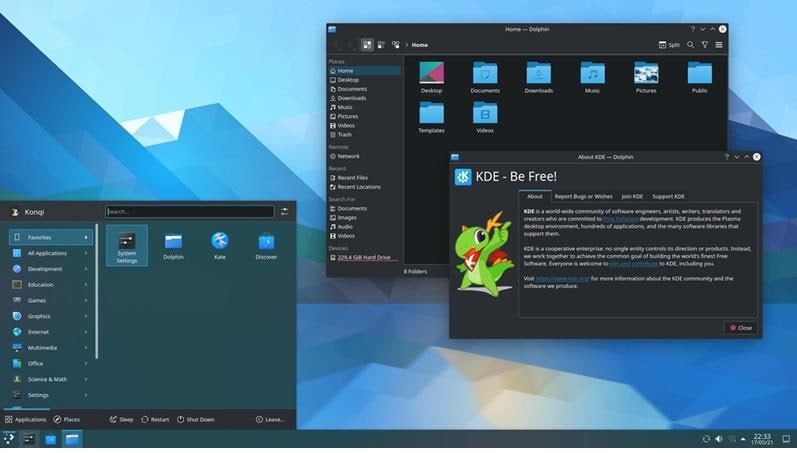Switch Dolphin to details view mode
Screen dimensions: 797x453
point(395,45)
